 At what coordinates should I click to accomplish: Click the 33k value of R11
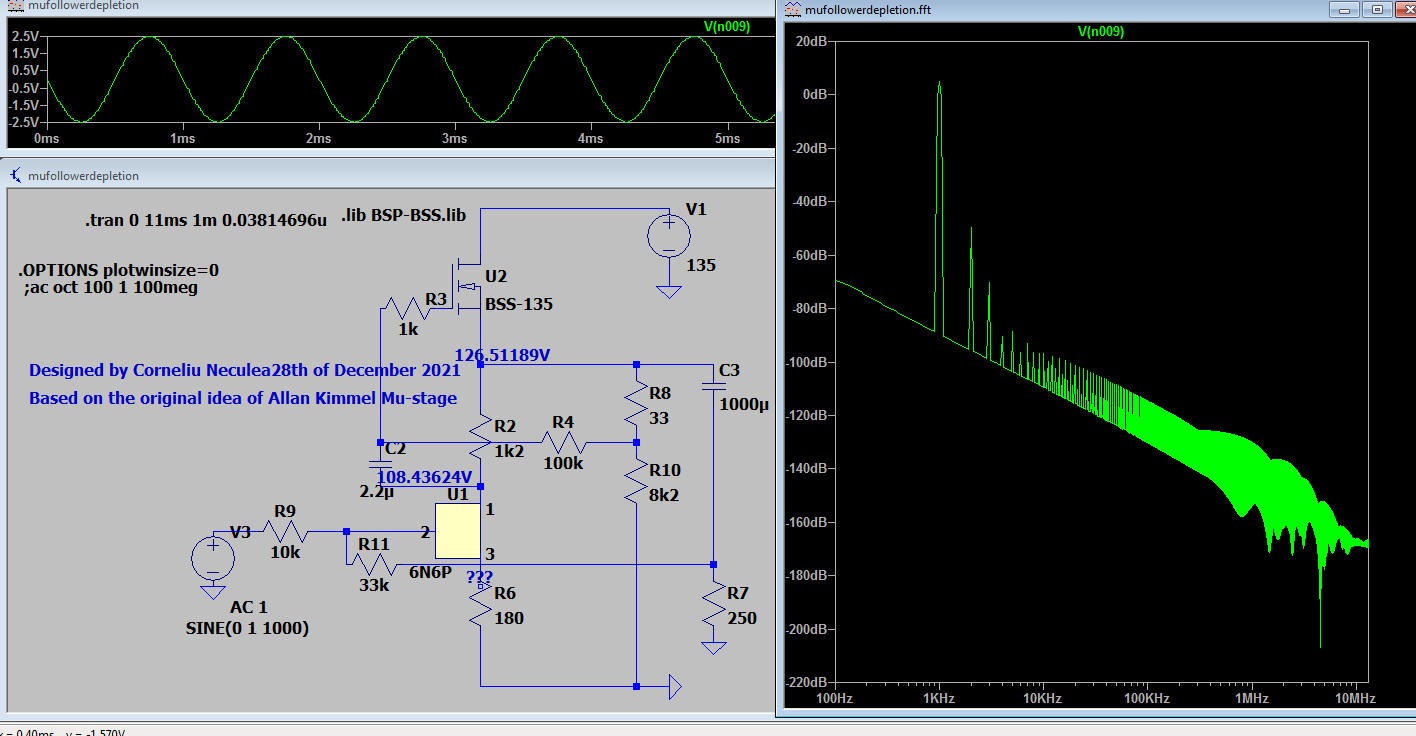point(374,586)
